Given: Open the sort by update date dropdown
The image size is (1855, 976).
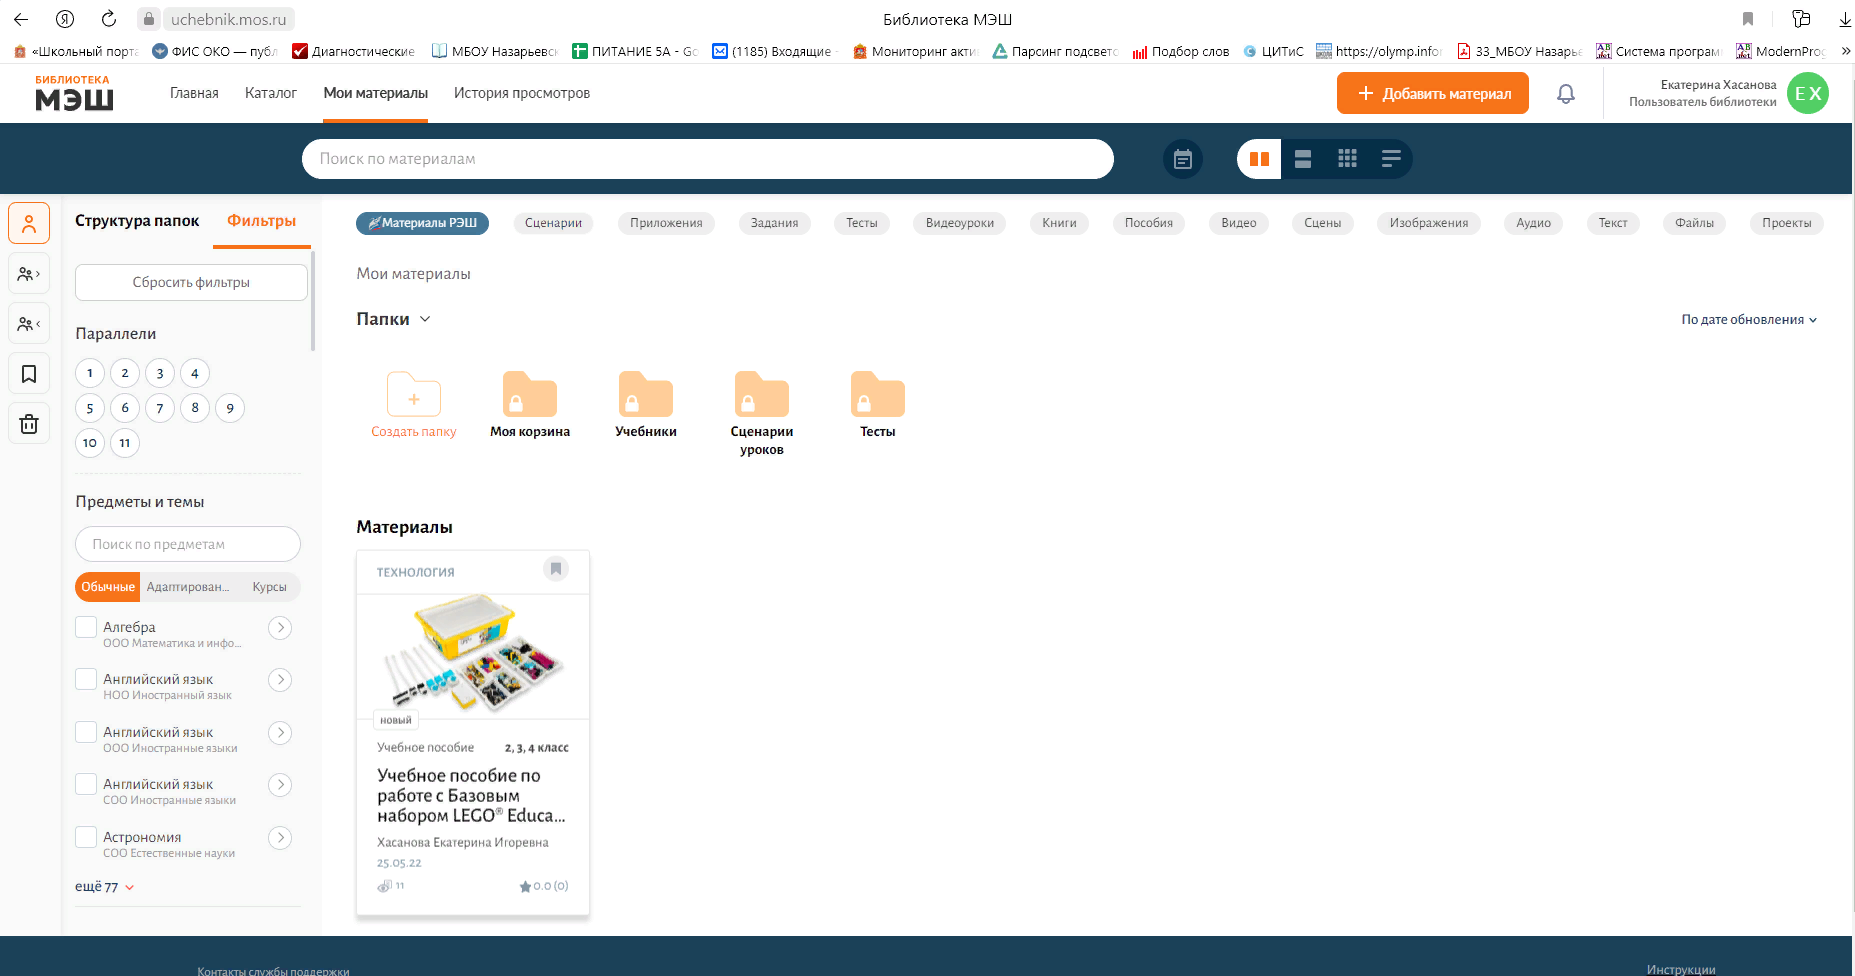Looking at the screenshot, I should (1749, 320).
